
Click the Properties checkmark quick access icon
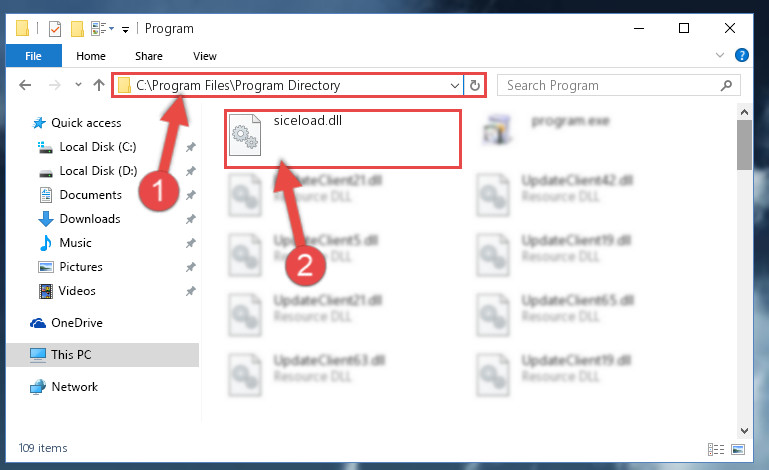tap(55, 29)
